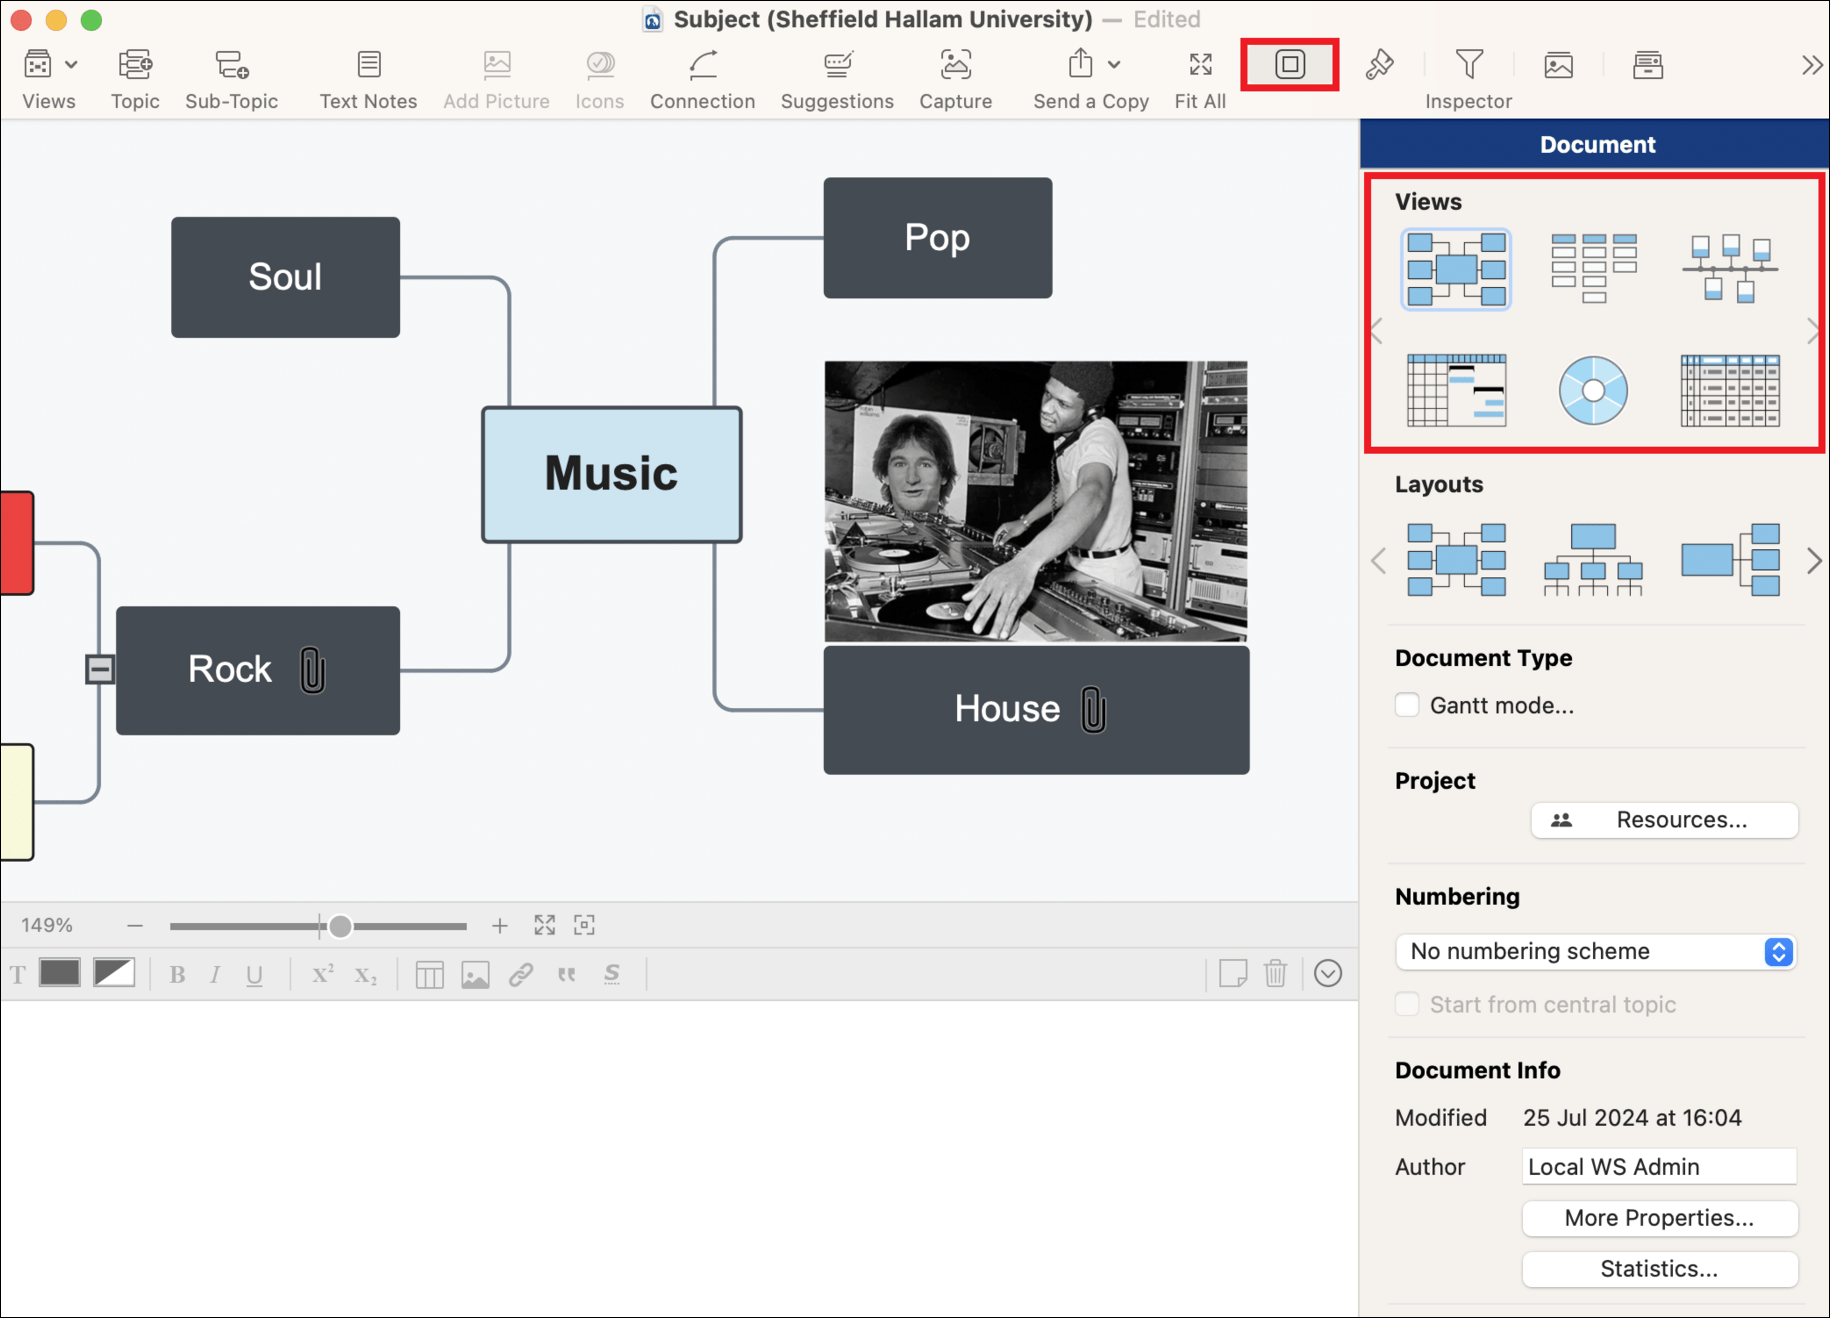This screenshot has height=1318, width=1830.
Task: Add a Sub-Topic from the toolbar
Action: (x=231, y=66)
